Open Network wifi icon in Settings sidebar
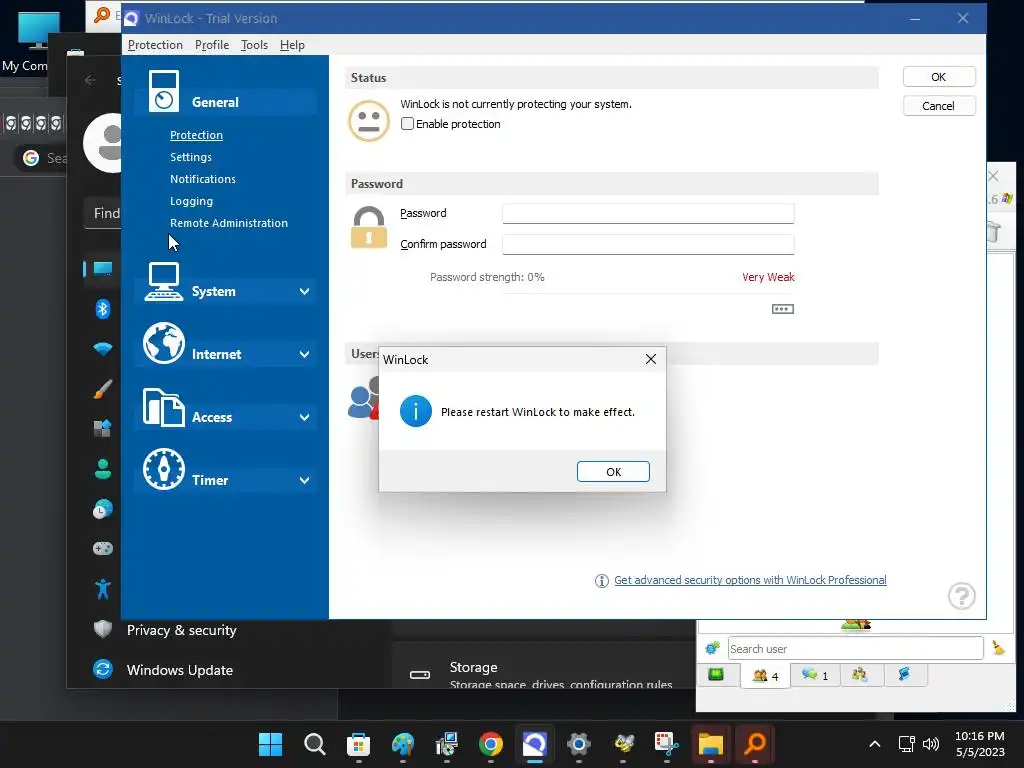 tap(103, 349)
